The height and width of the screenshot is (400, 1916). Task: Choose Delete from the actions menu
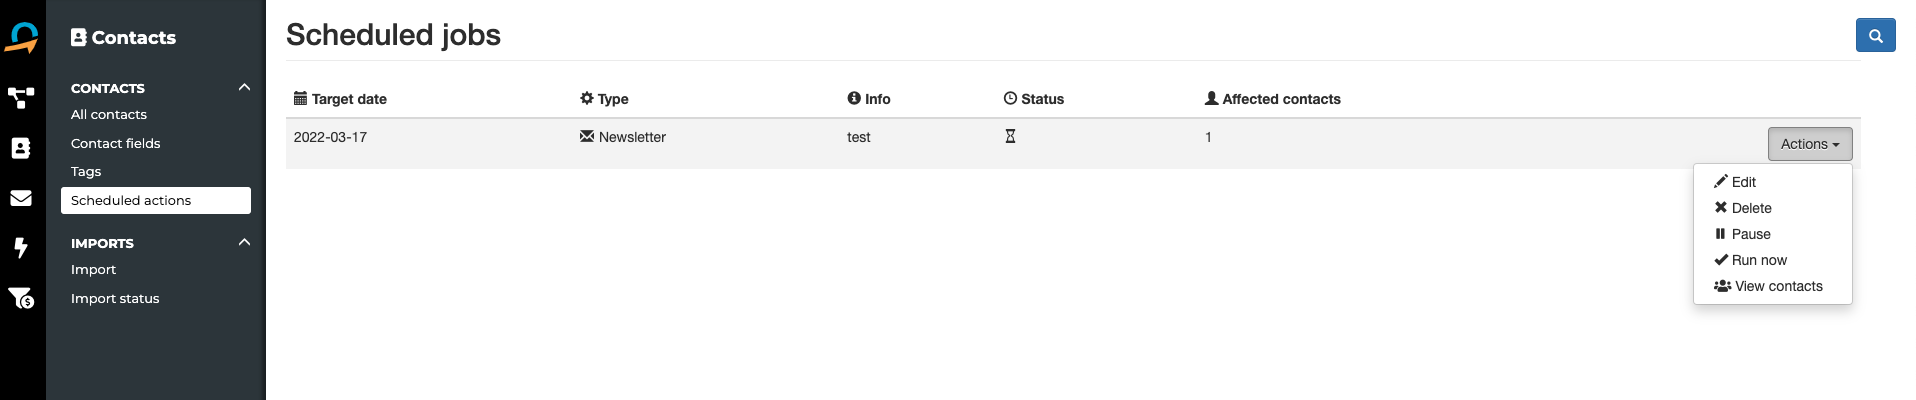pyautogui.click(x=1743, y=208)
